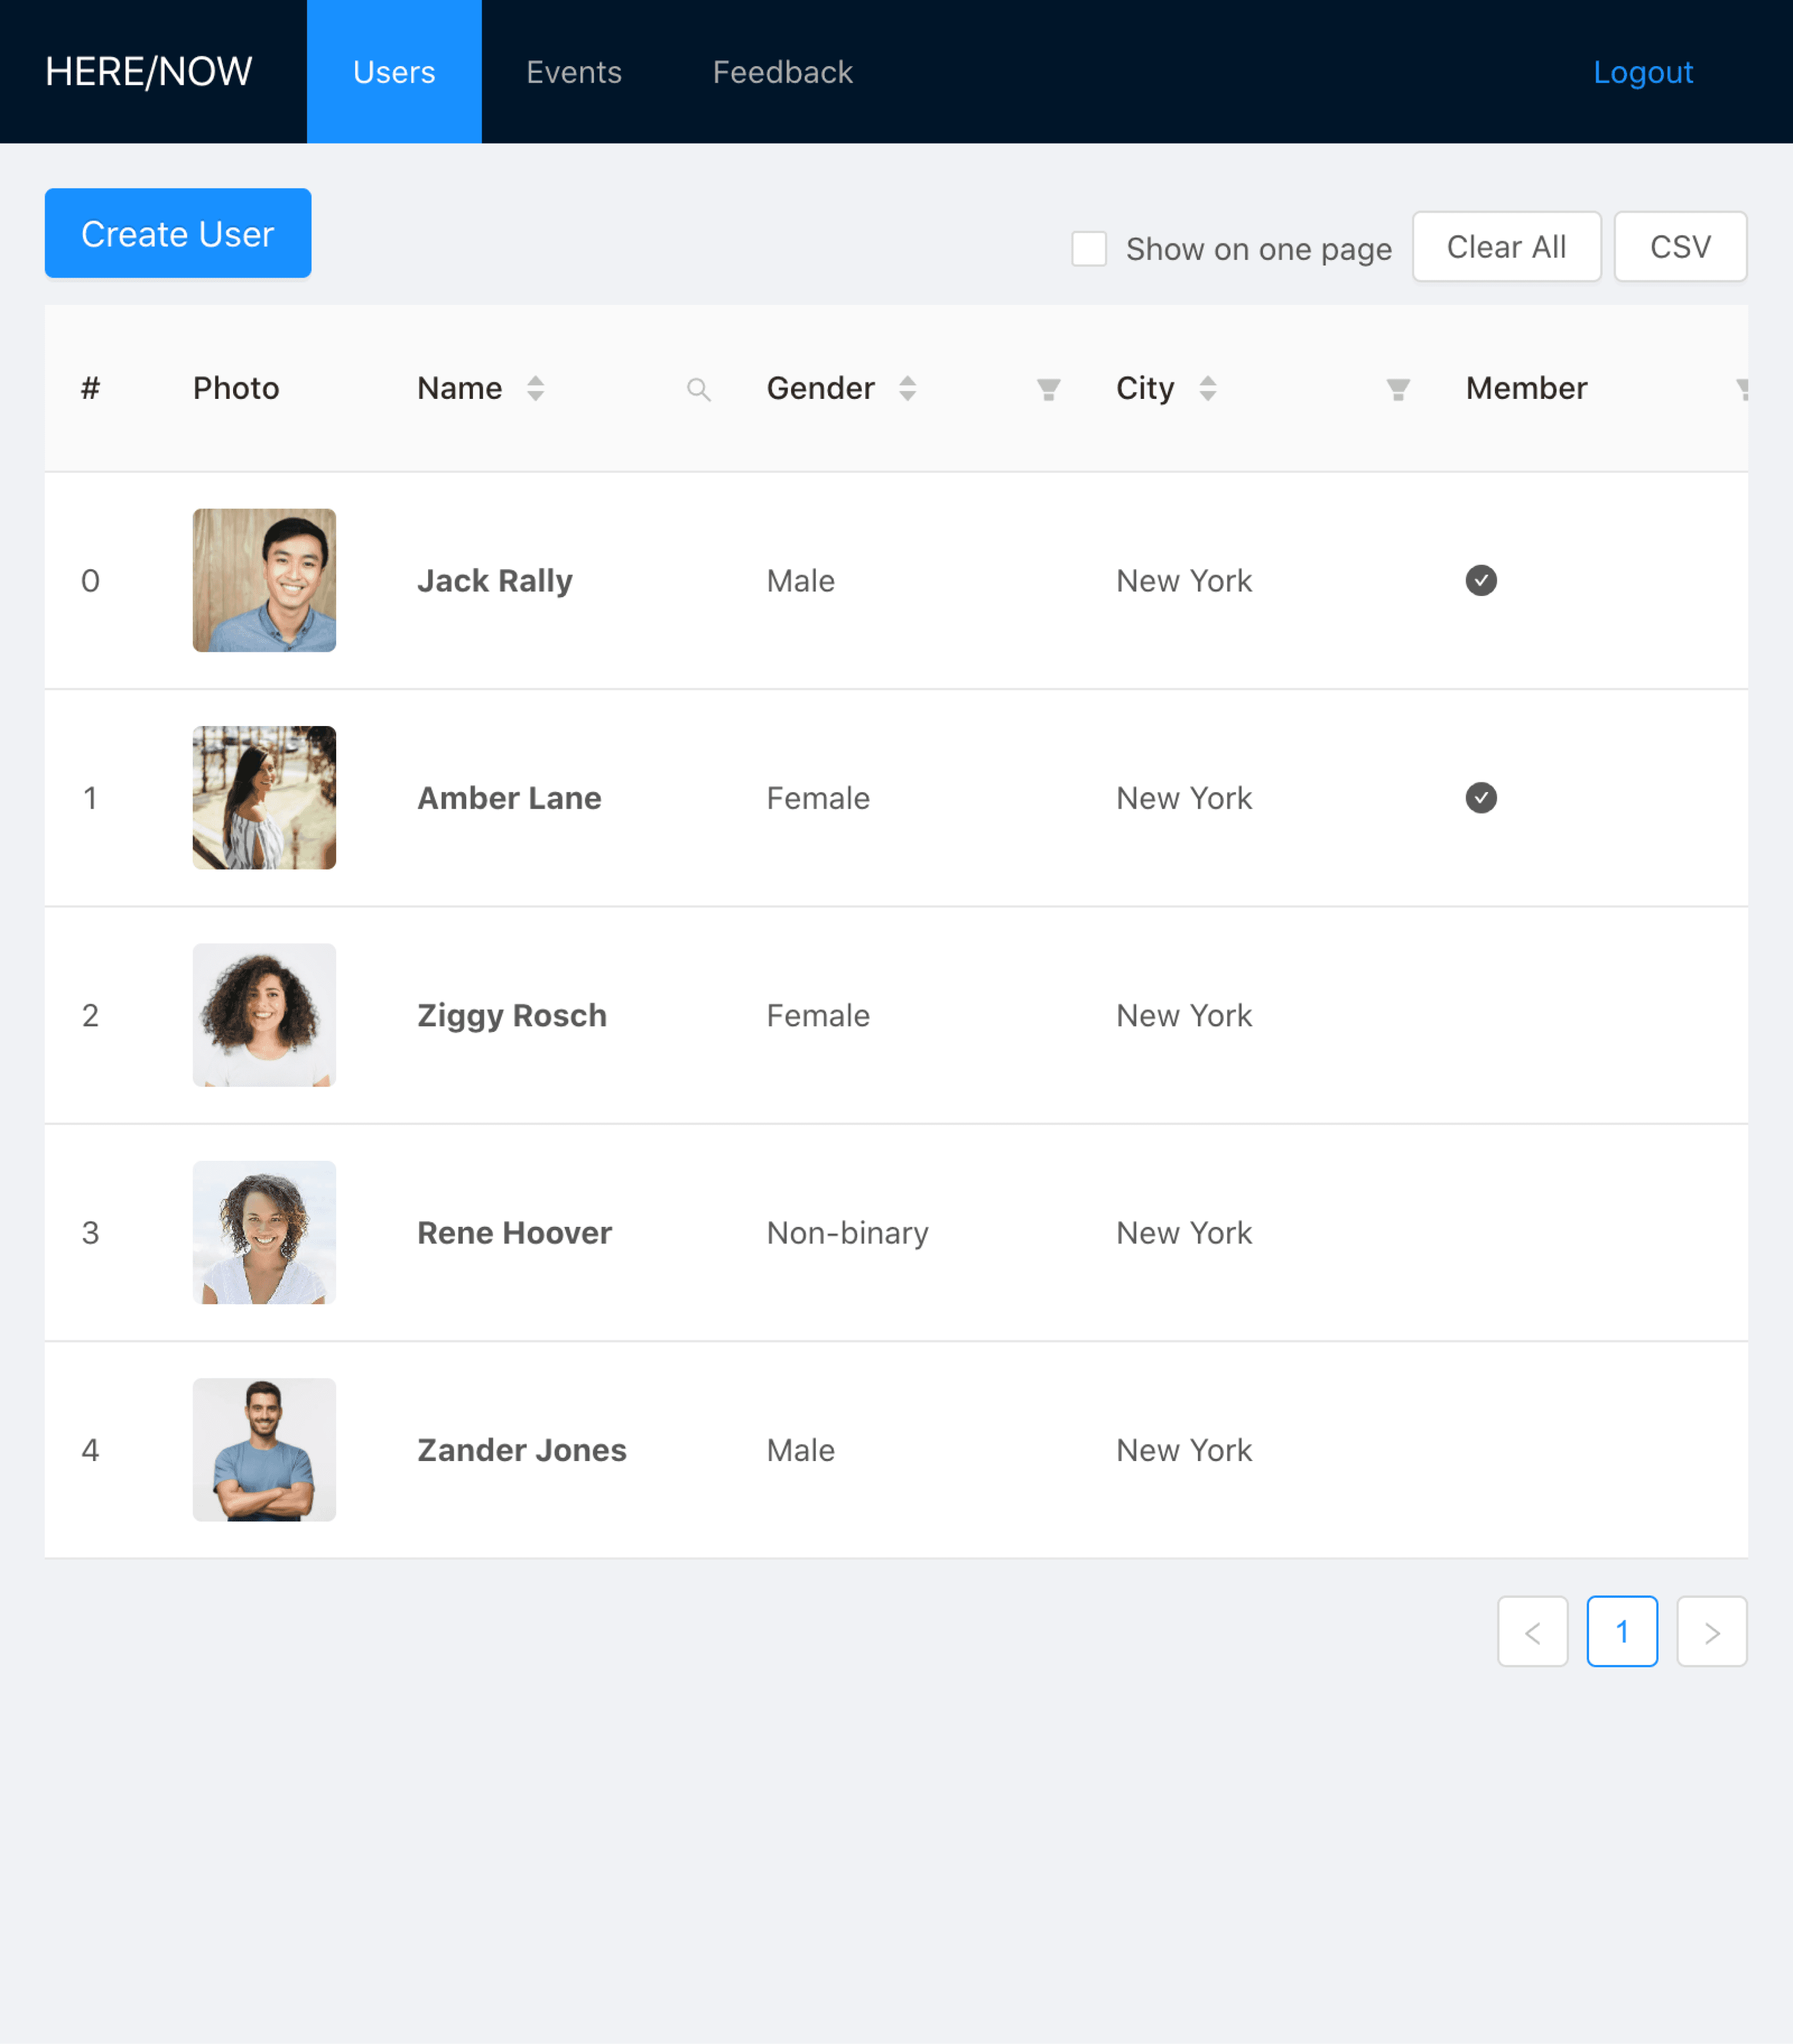Switch to the Events tab
The image size is (1793, 2044).
pyautogui.click(x=573, y=72)
